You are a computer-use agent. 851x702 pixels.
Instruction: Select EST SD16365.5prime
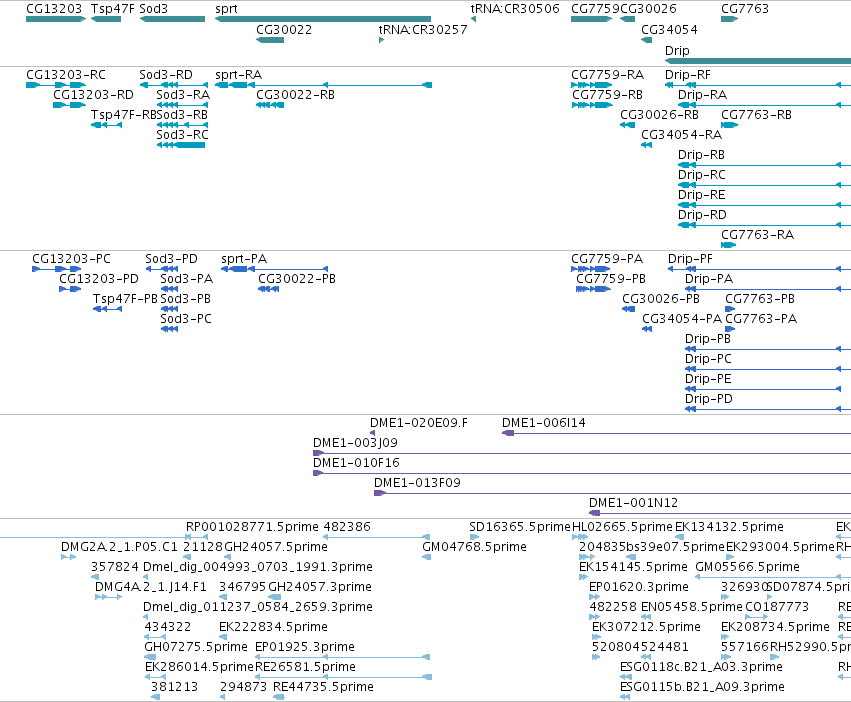point(520,527)
